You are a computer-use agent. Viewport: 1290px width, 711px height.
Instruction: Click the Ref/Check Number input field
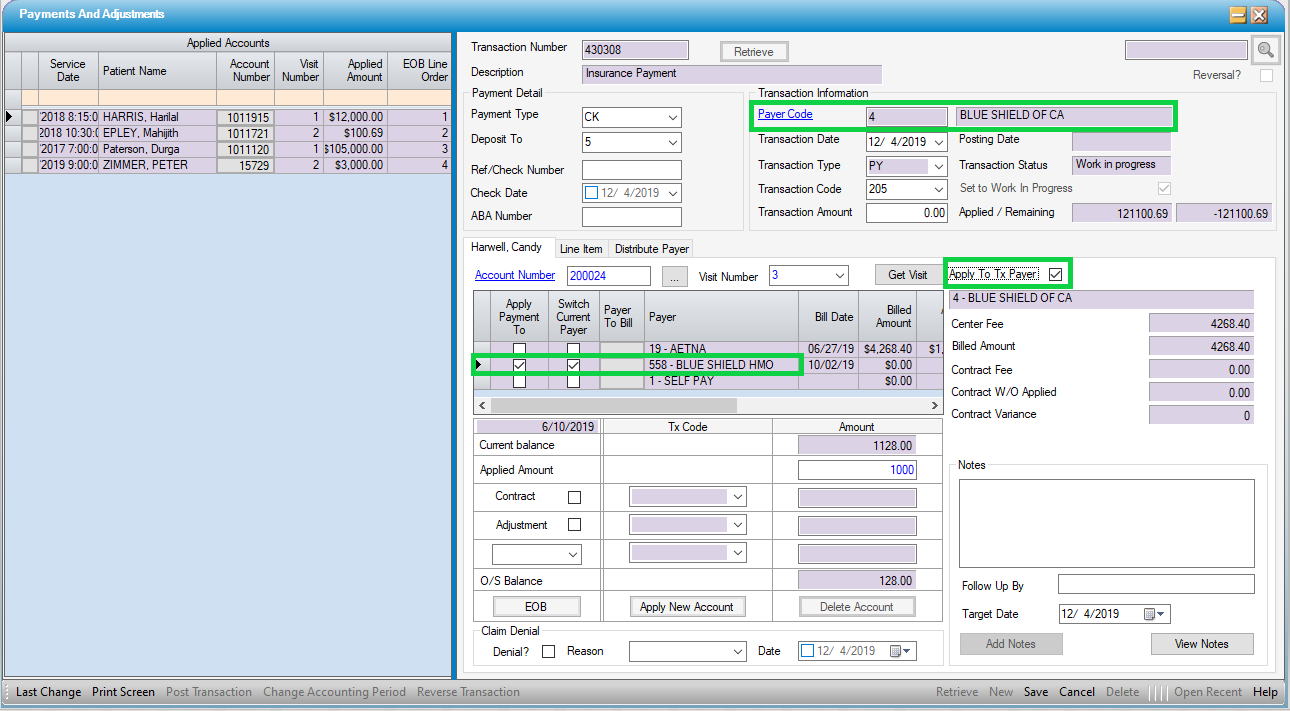pos(631,170)
